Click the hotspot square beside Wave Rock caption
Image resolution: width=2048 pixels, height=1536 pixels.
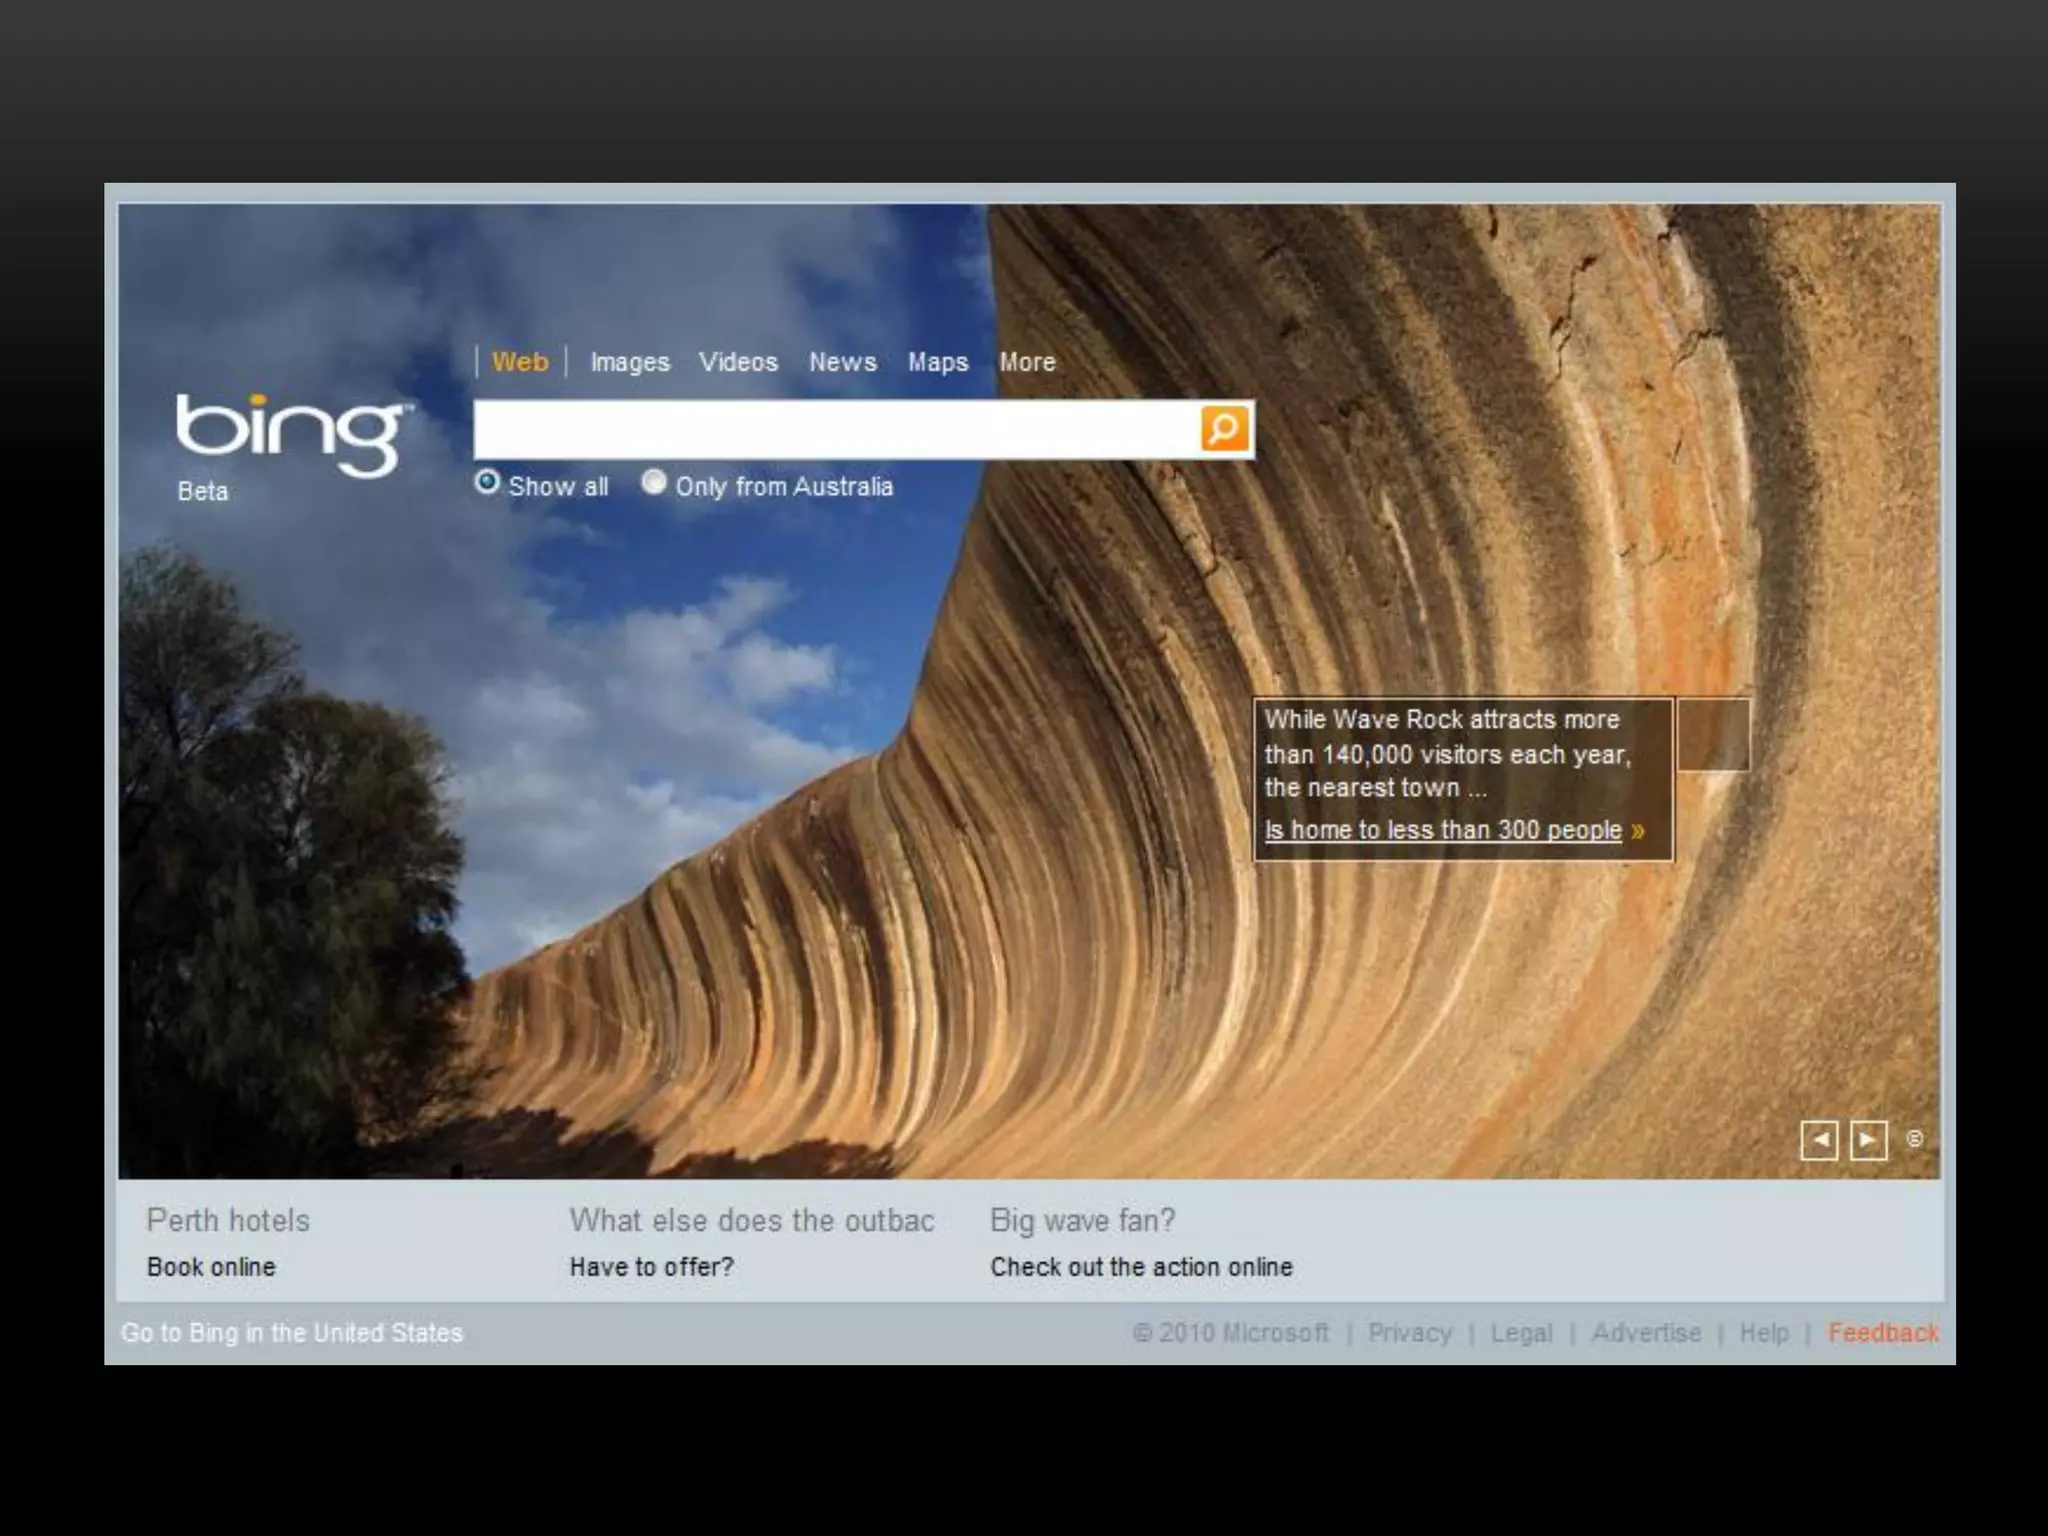(1712, 735)
